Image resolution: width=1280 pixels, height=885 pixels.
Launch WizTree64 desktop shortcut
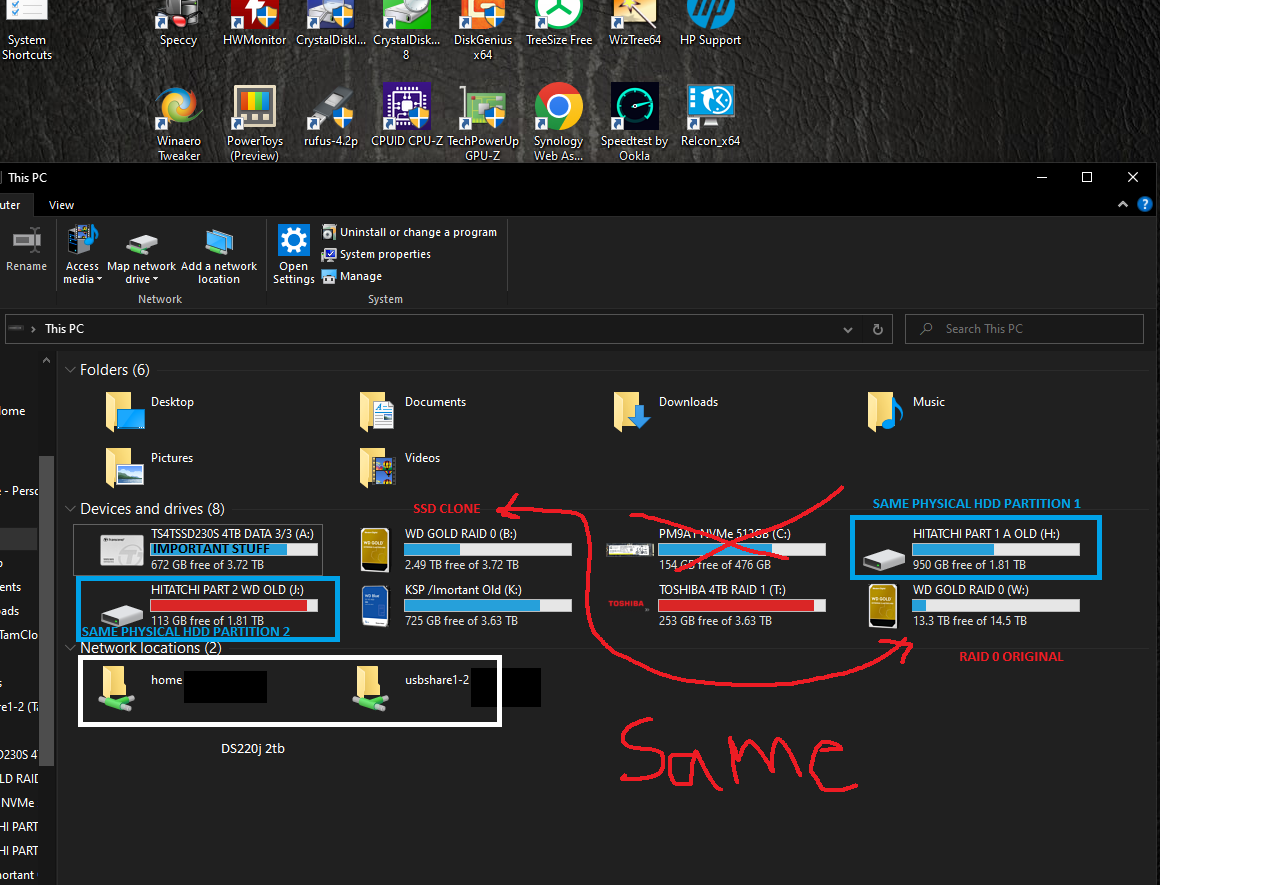pos(635,24)
